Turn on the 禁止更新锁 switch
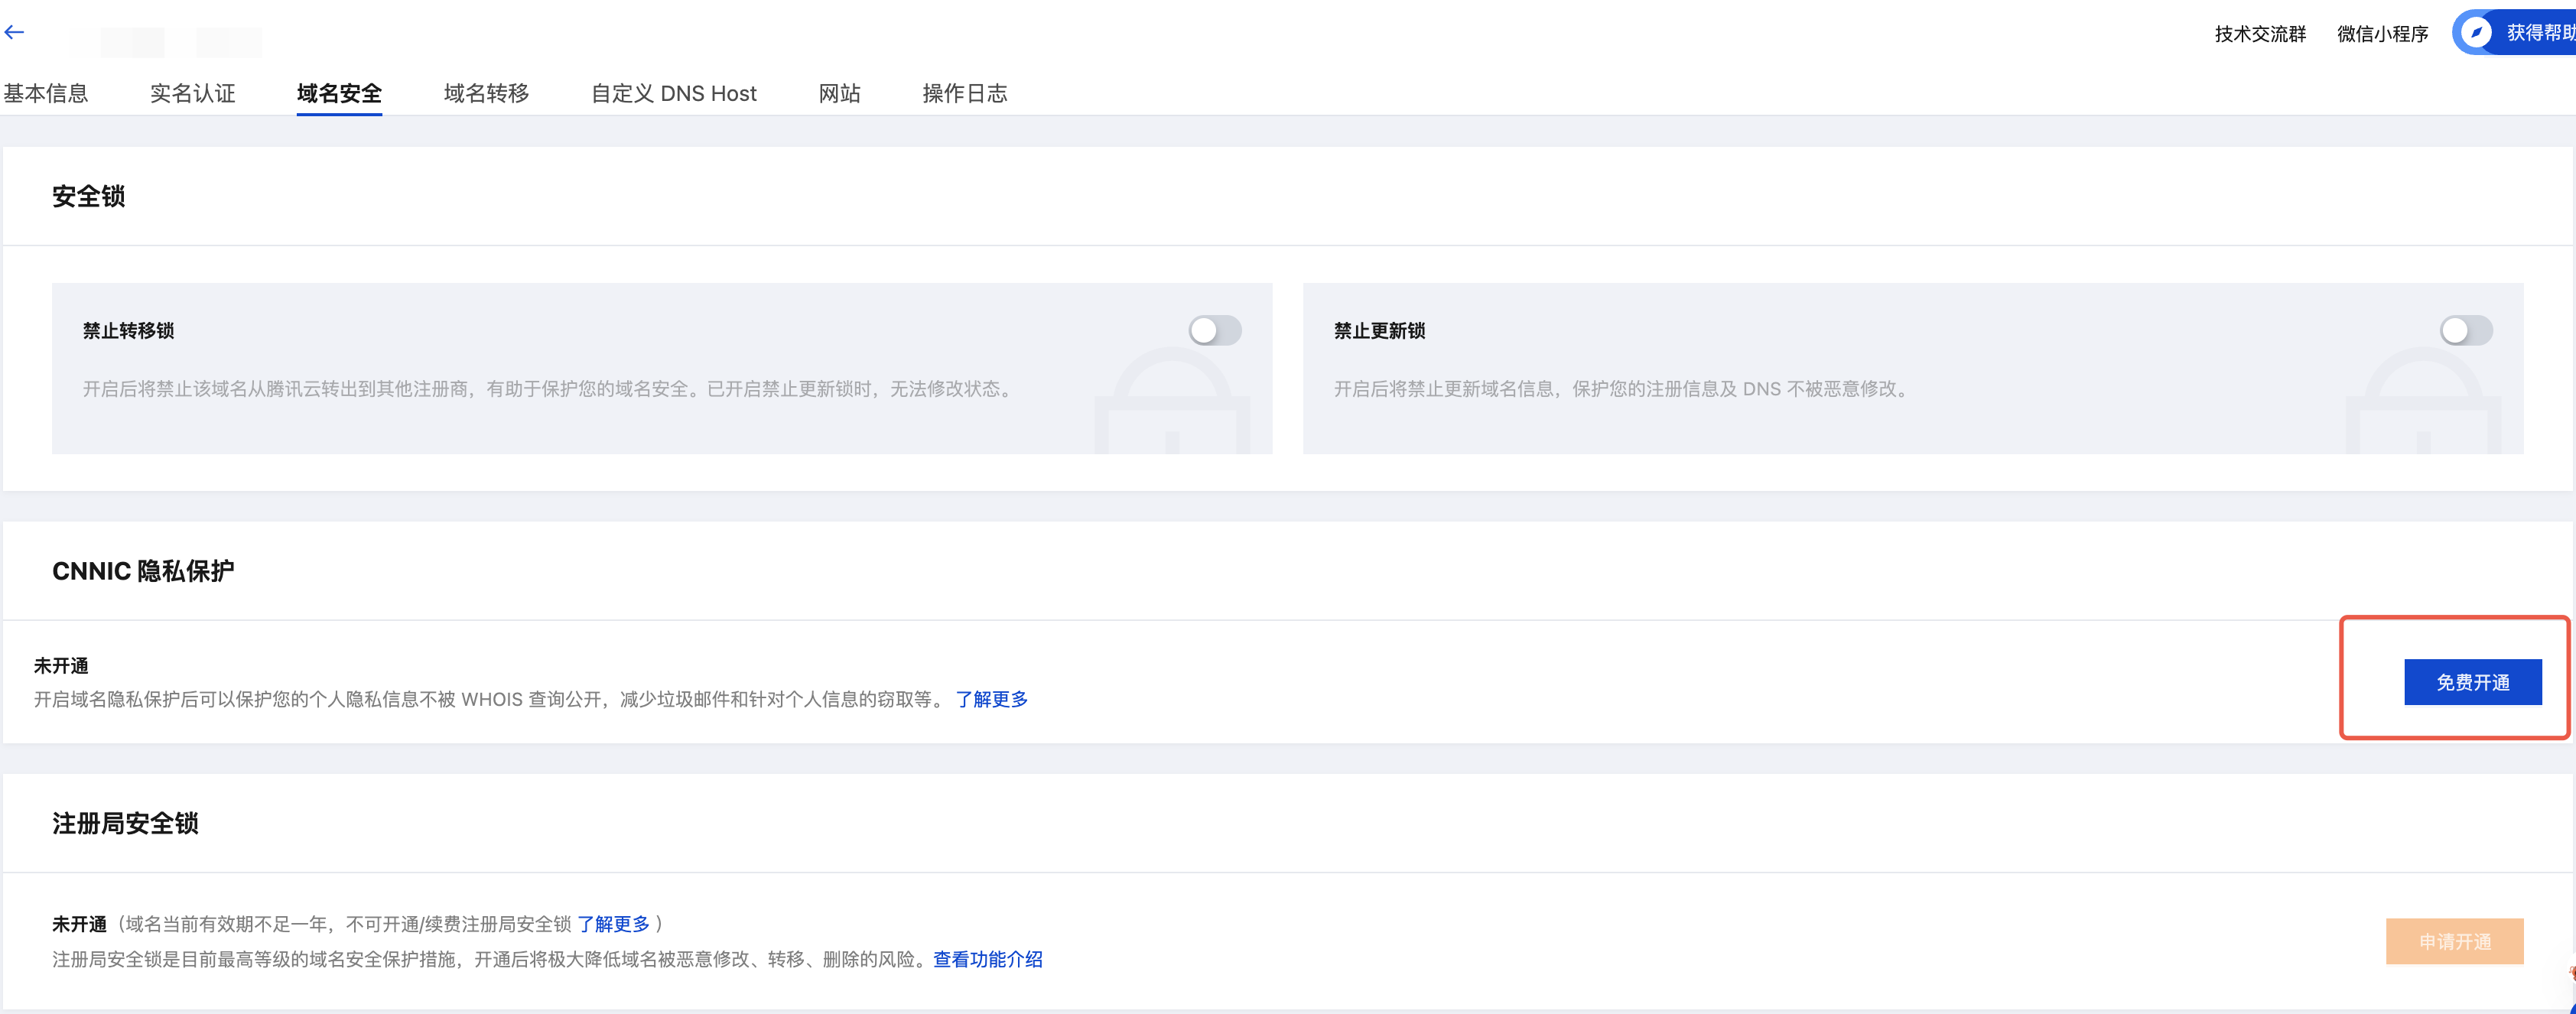The height and width of the screenshot is (1014, 2576). (x=2465, y=330)
